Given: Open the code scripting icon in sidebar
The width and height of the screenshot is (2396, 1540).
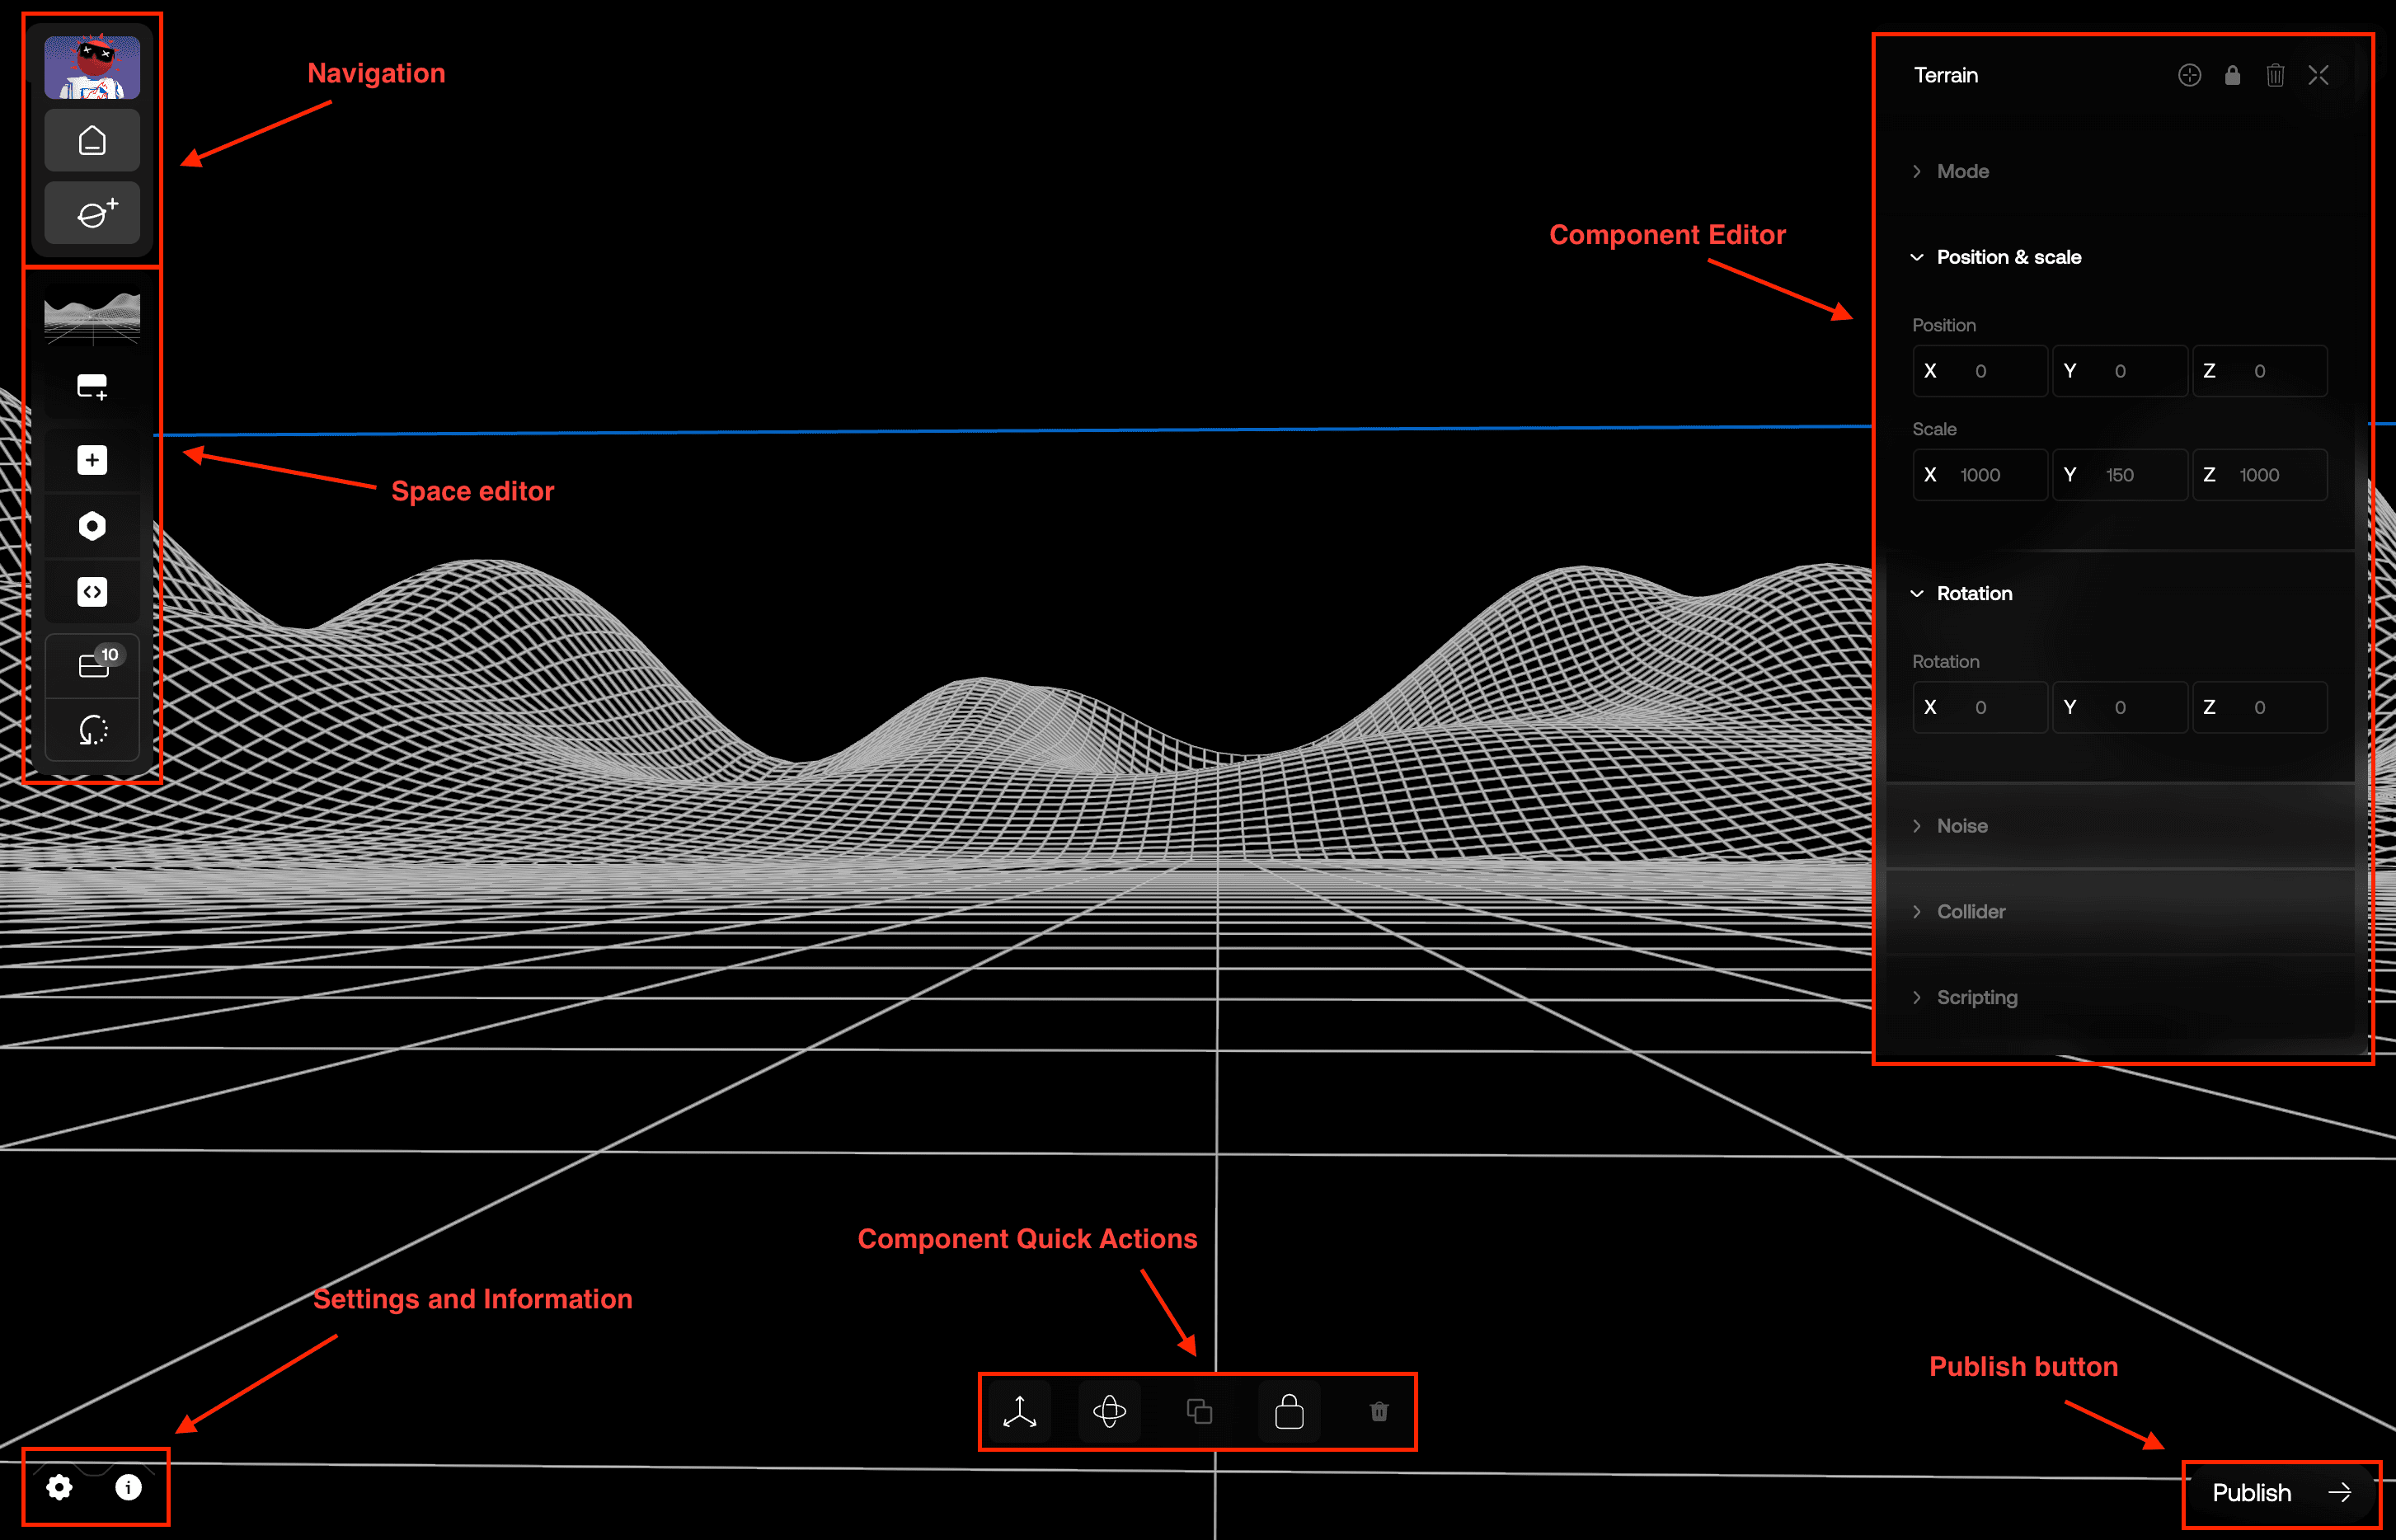Looking at the screenshot, I should click(92, 592).
